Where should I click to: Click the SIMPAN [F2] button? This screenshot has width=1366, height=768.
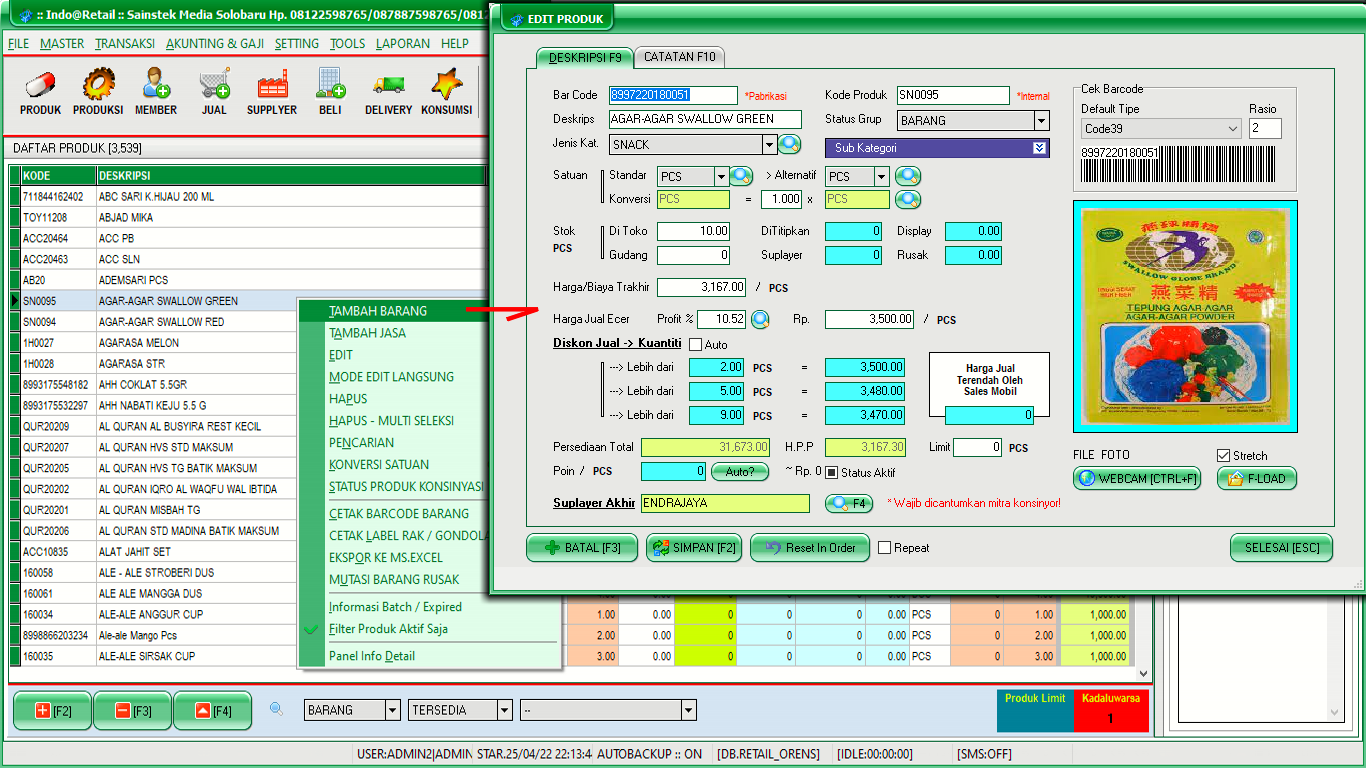[x=695, y=548]
